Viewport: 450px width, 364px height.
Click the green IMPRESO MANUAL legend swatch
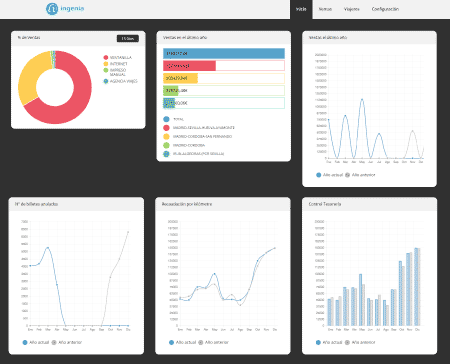[106, 70]
